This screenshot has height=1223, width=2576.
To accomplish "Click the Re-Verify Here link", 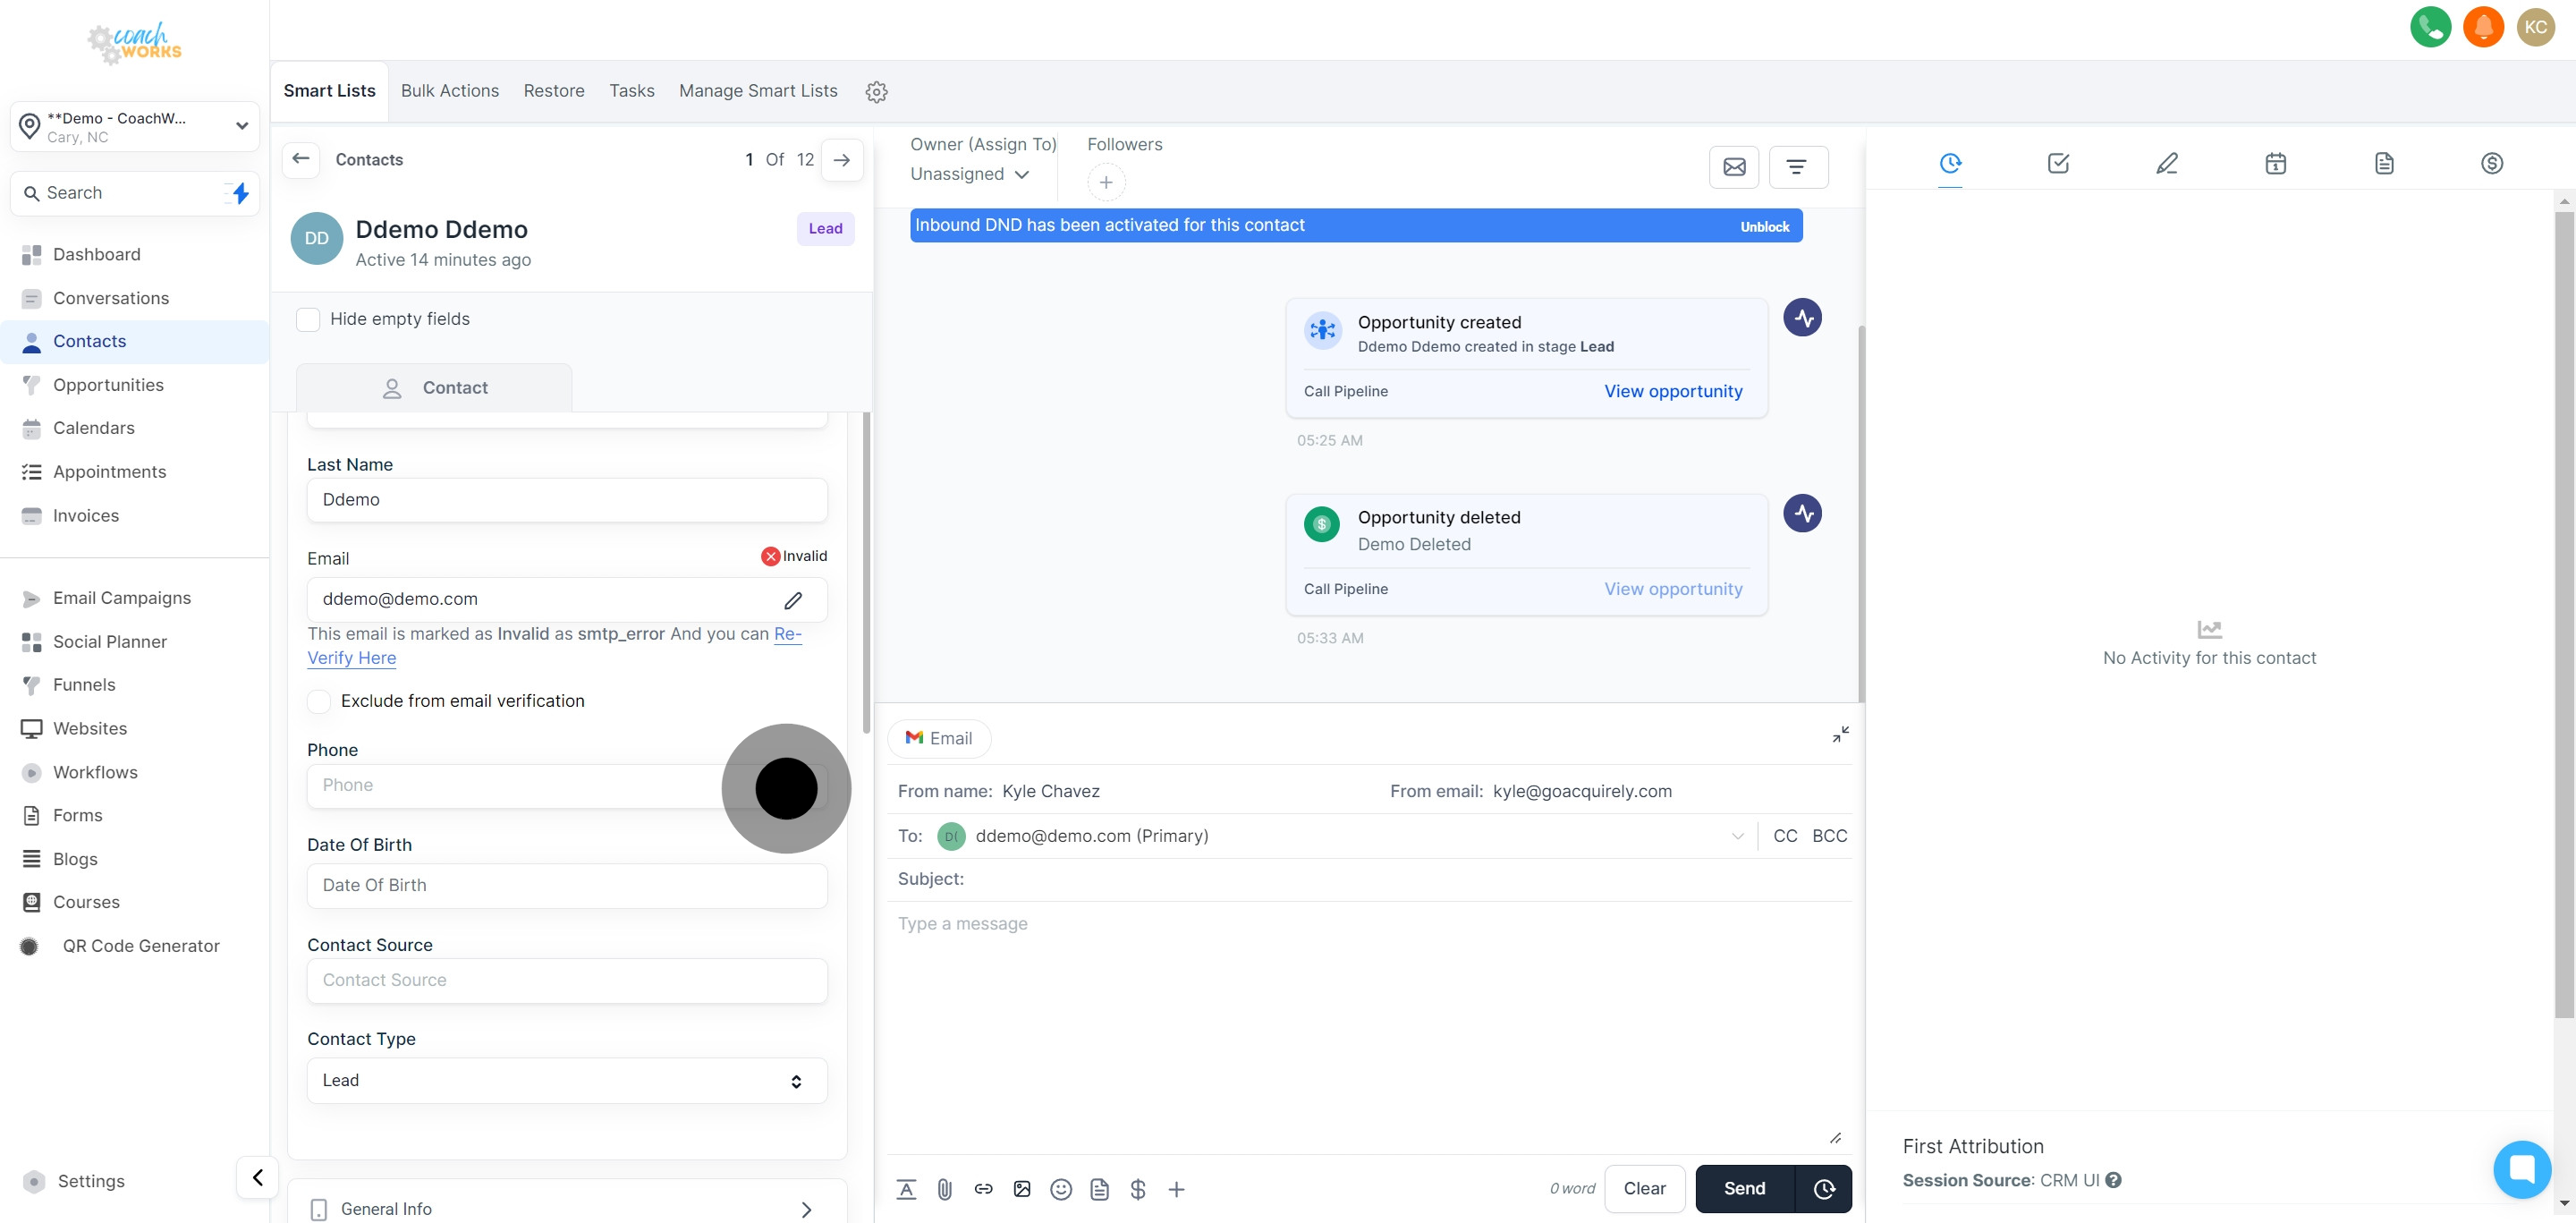I will click(352, 658).
